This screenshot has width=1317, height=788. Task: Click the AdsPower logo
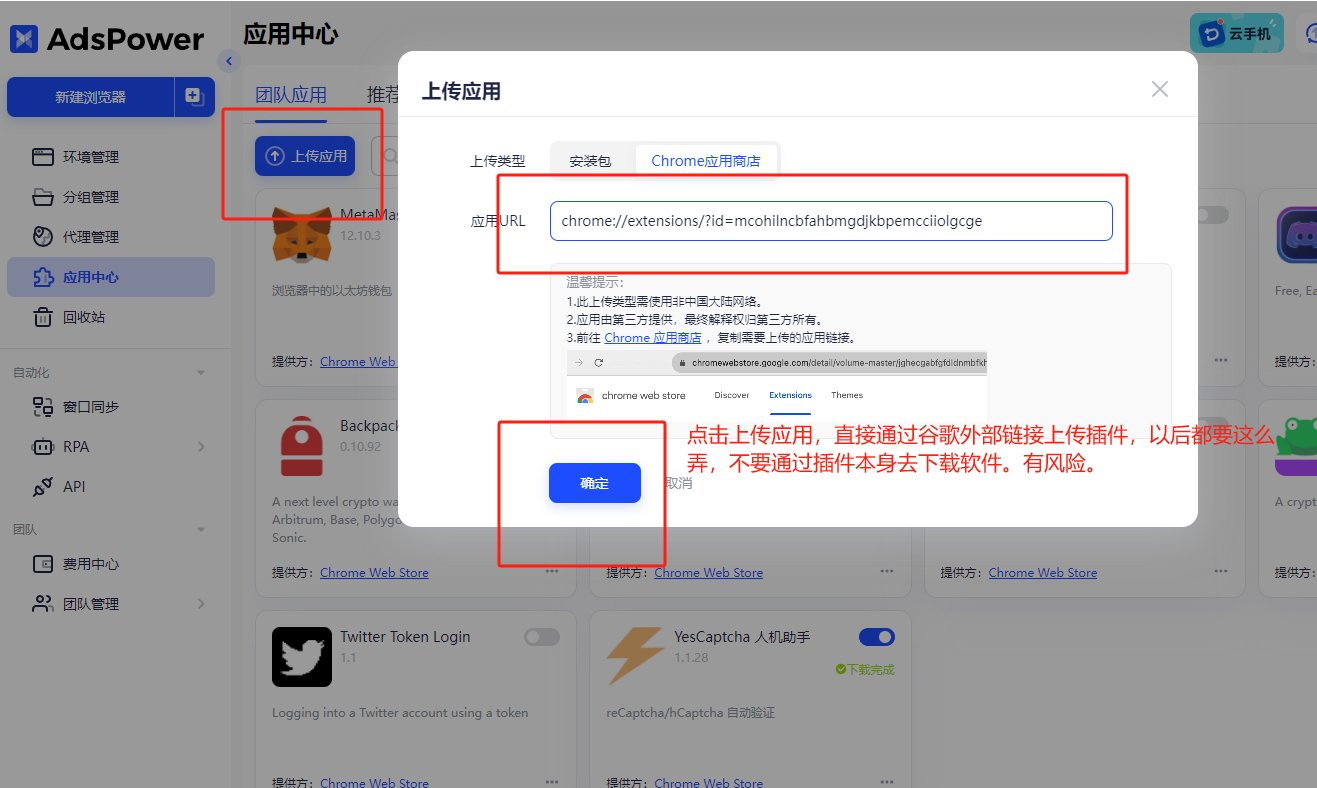107,38
